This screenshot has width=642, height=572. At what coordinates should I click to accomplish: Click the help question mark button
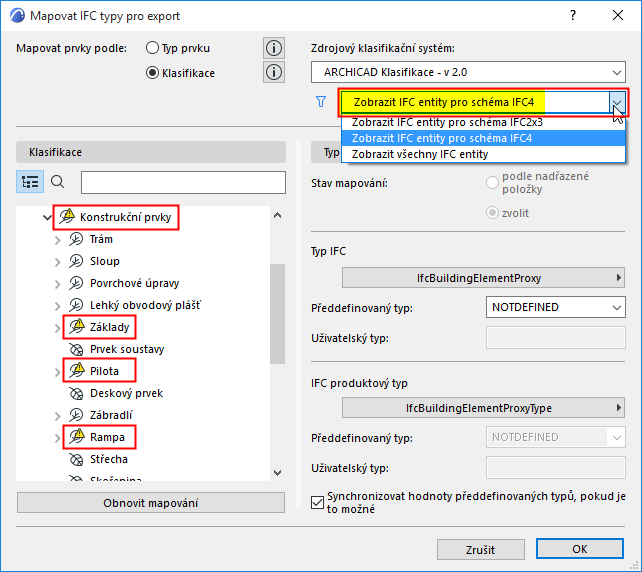573,16
